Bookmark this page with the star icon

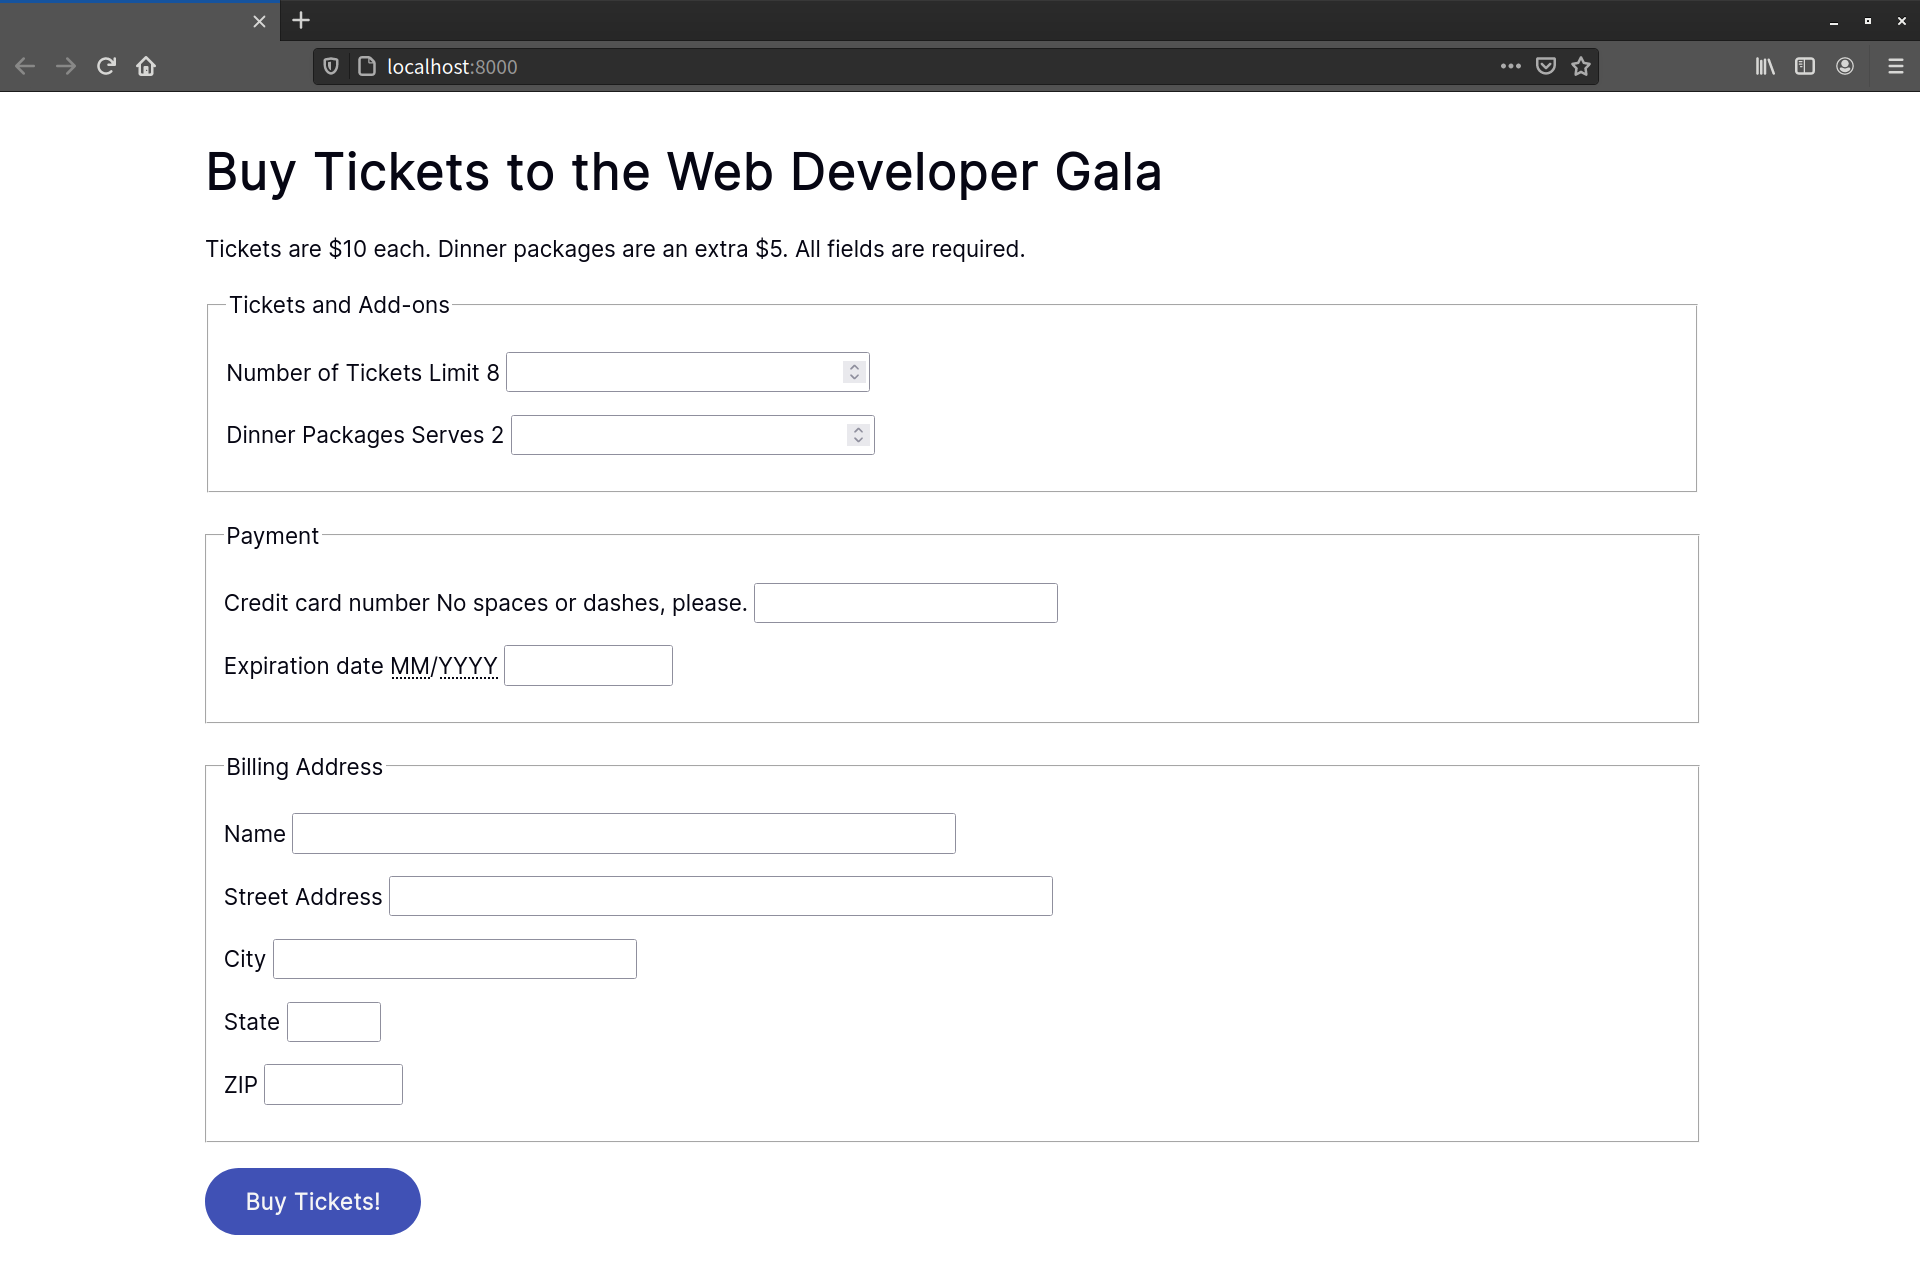[x=1581, y=66]
